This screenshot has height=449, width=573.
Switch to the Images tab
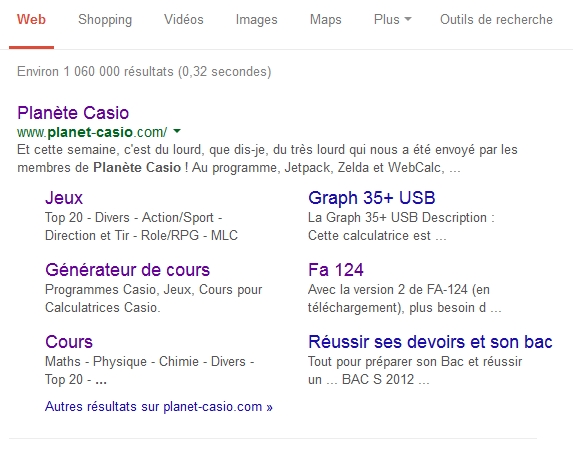pos(257,19)
